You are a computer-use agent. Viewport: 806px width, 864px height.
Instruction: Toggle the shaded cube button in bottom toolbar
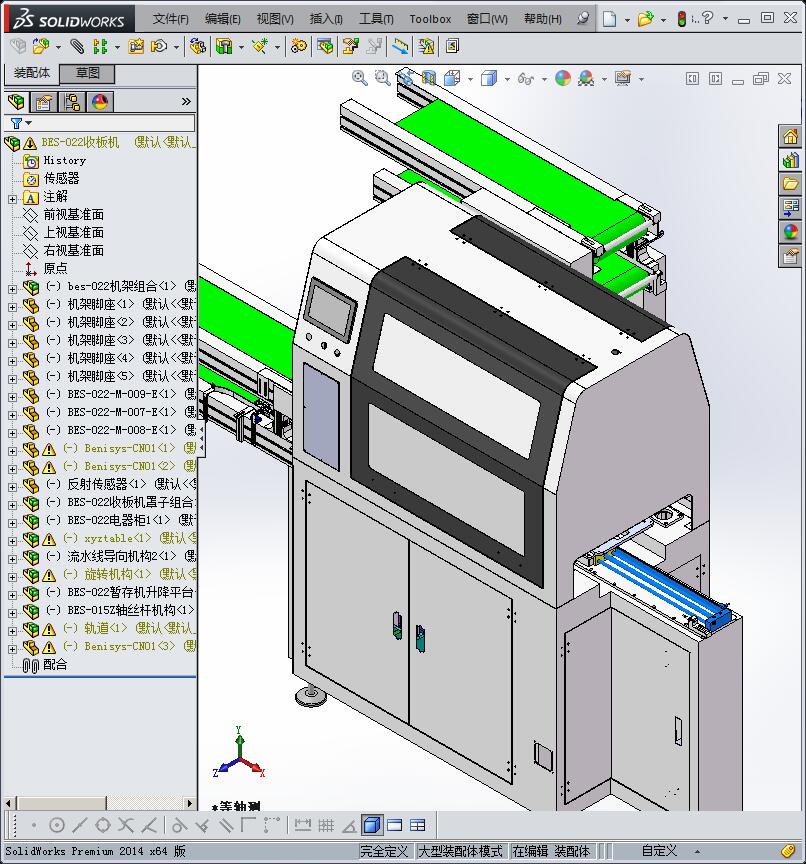[372, 825]
